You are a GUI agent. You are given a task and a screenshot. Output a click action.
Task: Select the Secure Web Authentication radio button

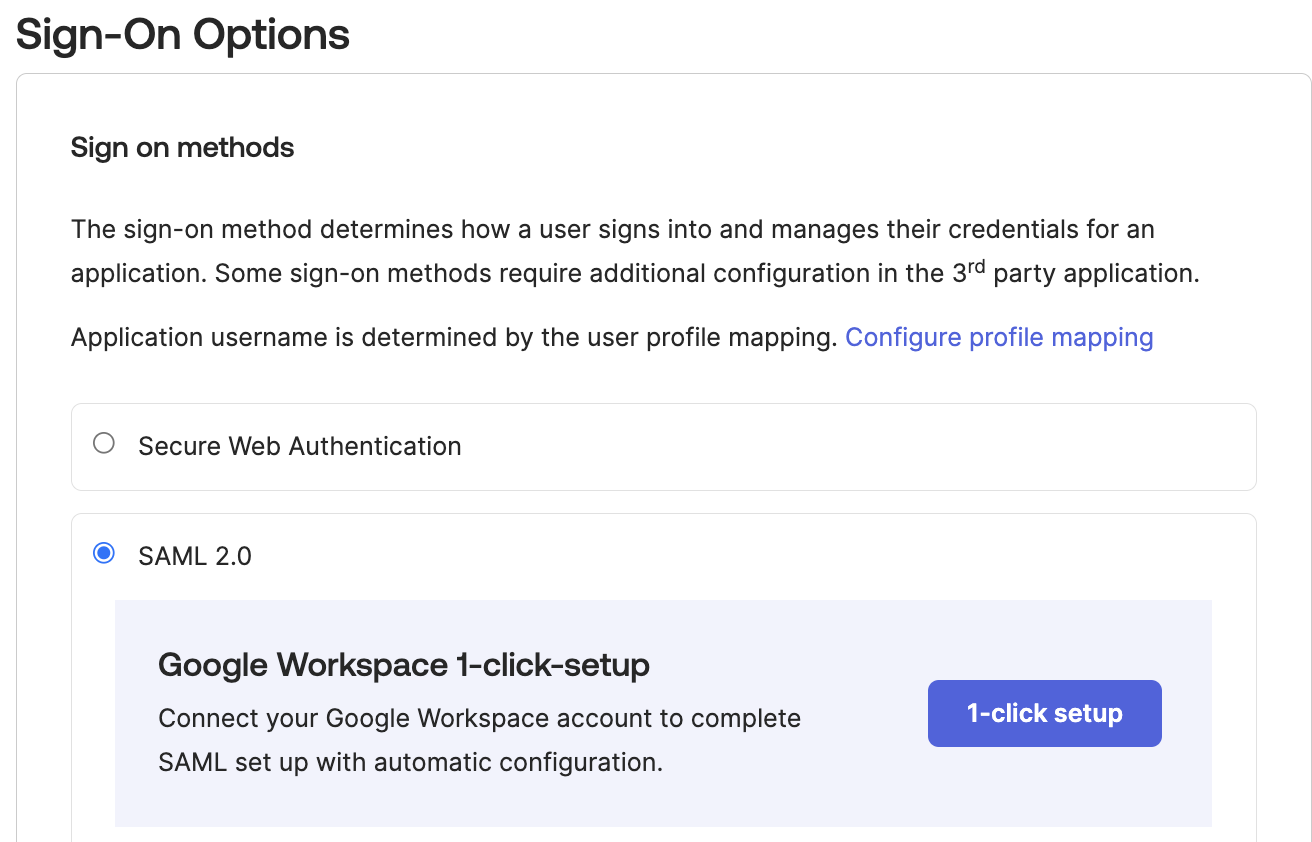click(x=103, y=443)
